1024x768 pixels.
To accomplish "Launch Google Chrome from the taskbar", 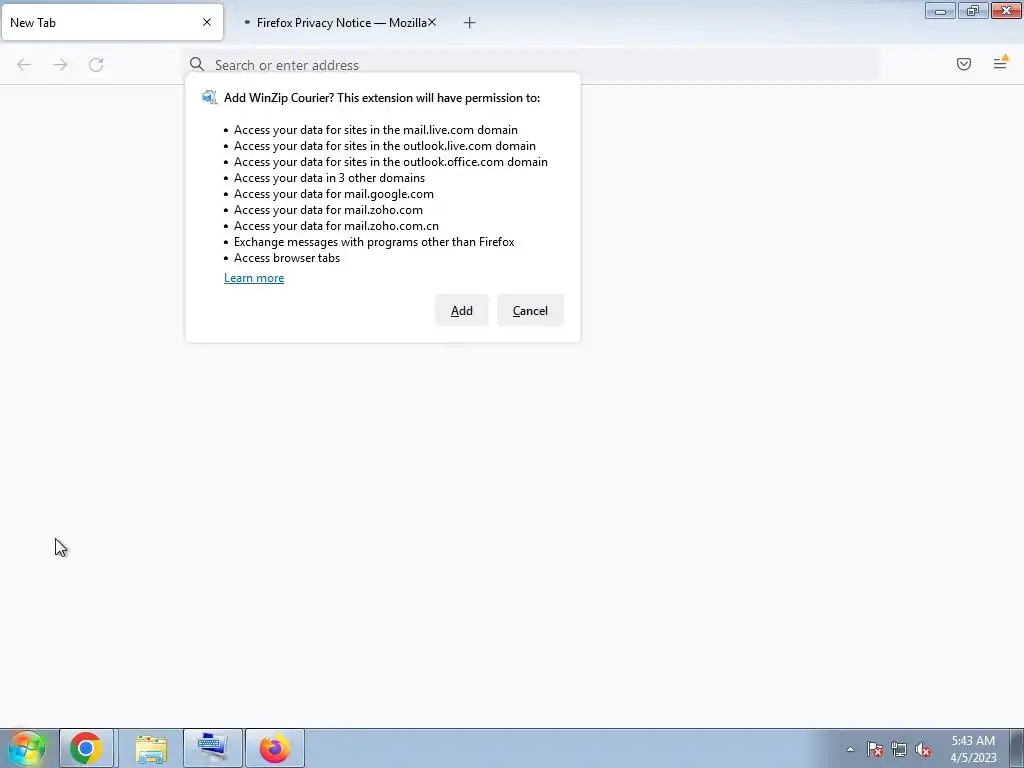I will tap(86, 748).
